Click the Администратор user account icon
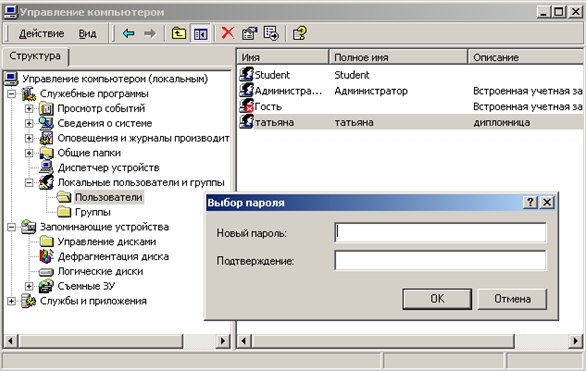Viewport: 586px width, 371px height. click(246, 90)
